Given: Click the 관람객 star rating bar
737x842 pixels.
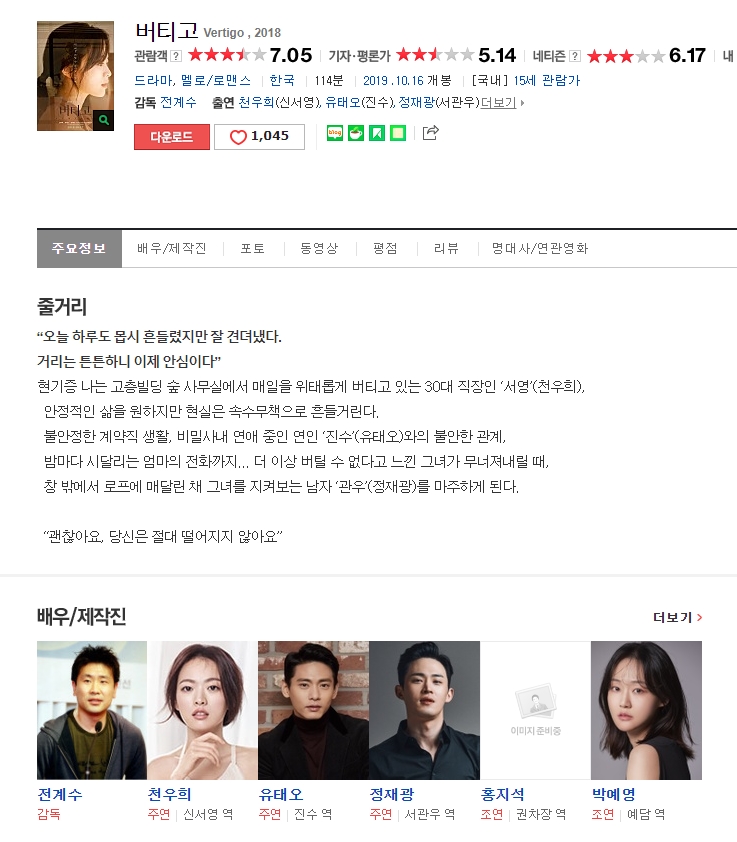Looking at the screenshot, I should (227, 55).
